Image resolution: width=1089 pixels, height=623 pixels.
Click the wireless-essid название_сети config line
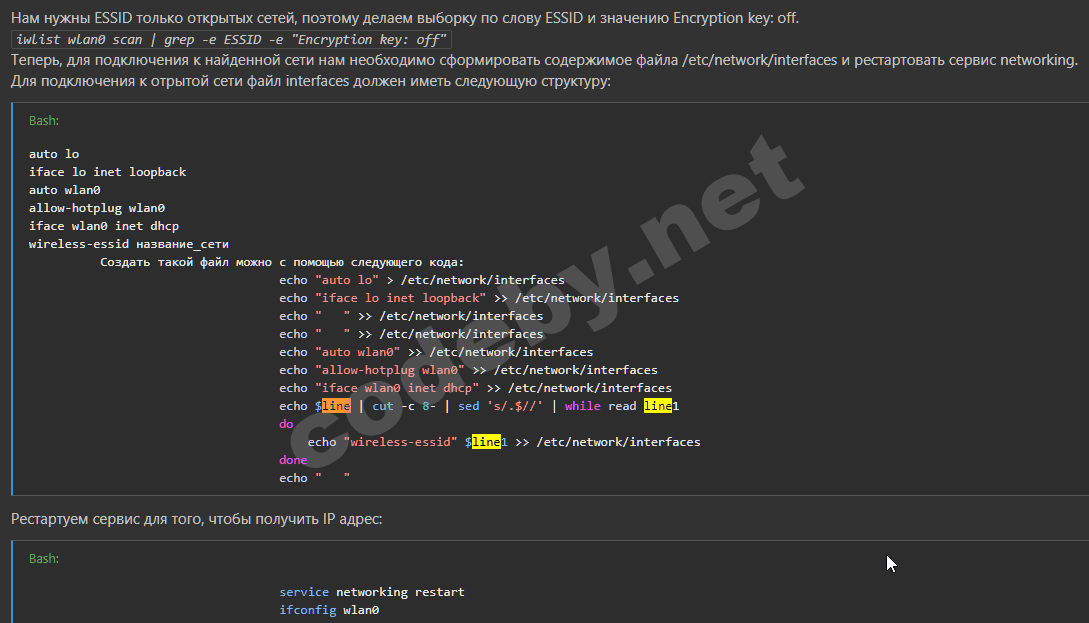129,244
